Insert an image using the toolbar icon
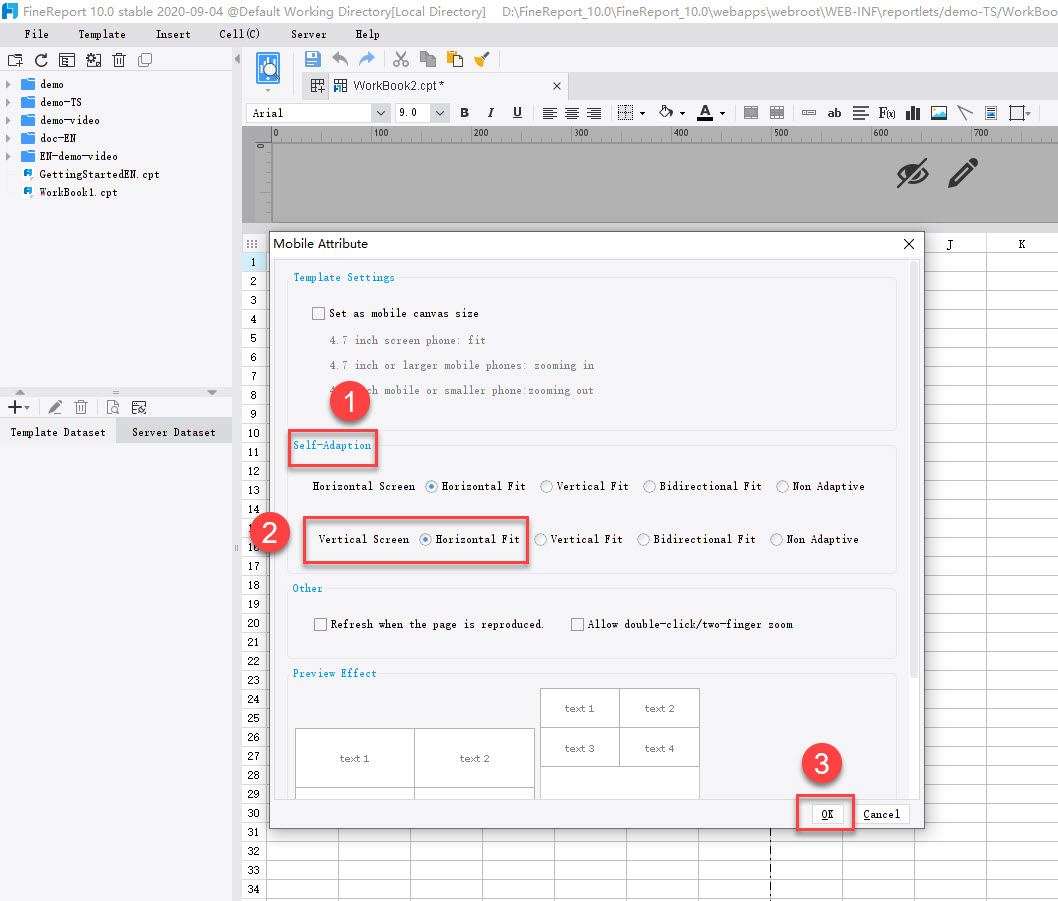The image size is (1058, 901). click(938, 112)
